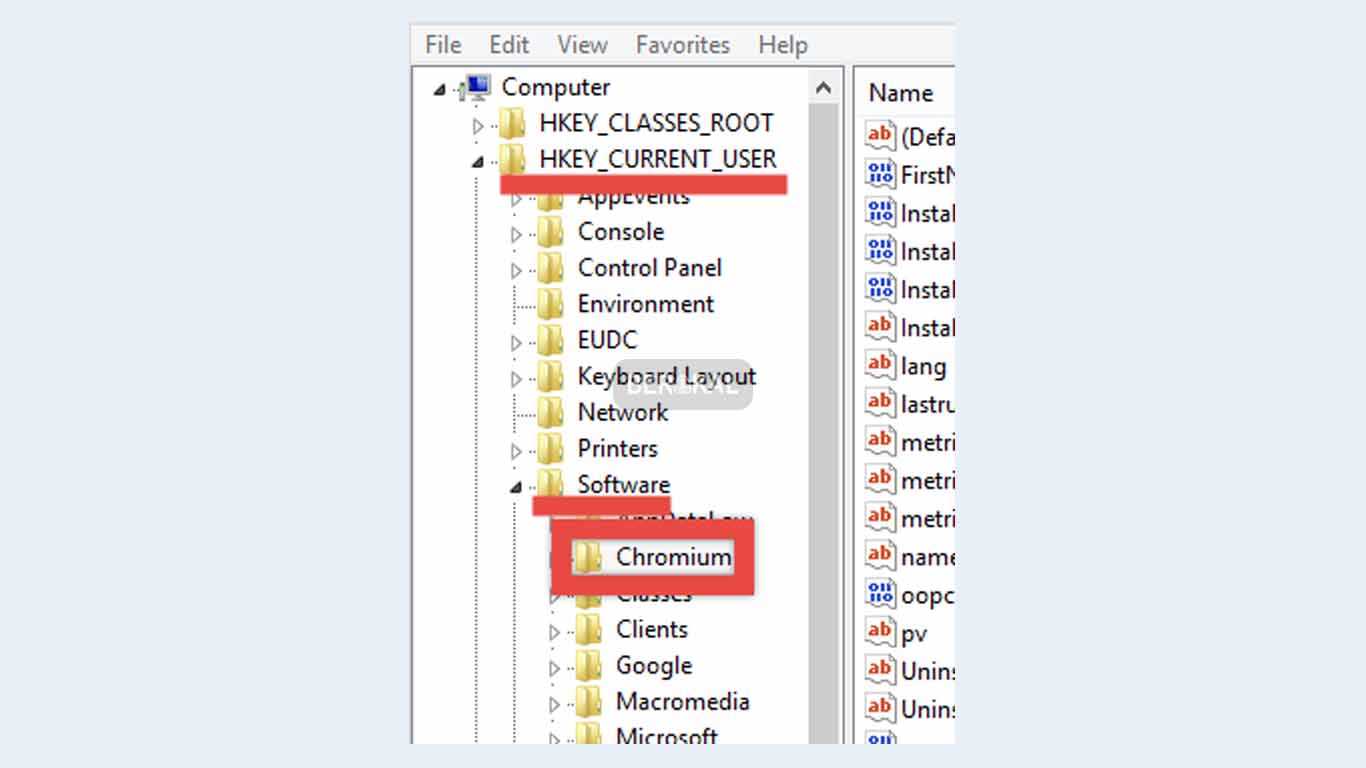Click the EUDC key folder icon
Screen dimensions: 1366x768
(551, 341)
